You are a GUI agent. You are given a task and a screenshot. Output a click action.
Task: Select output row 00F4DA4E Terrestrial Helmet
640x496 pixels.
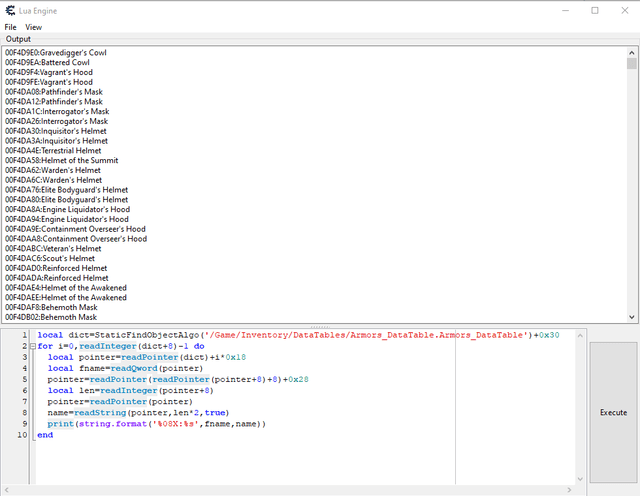click(53, 151)
